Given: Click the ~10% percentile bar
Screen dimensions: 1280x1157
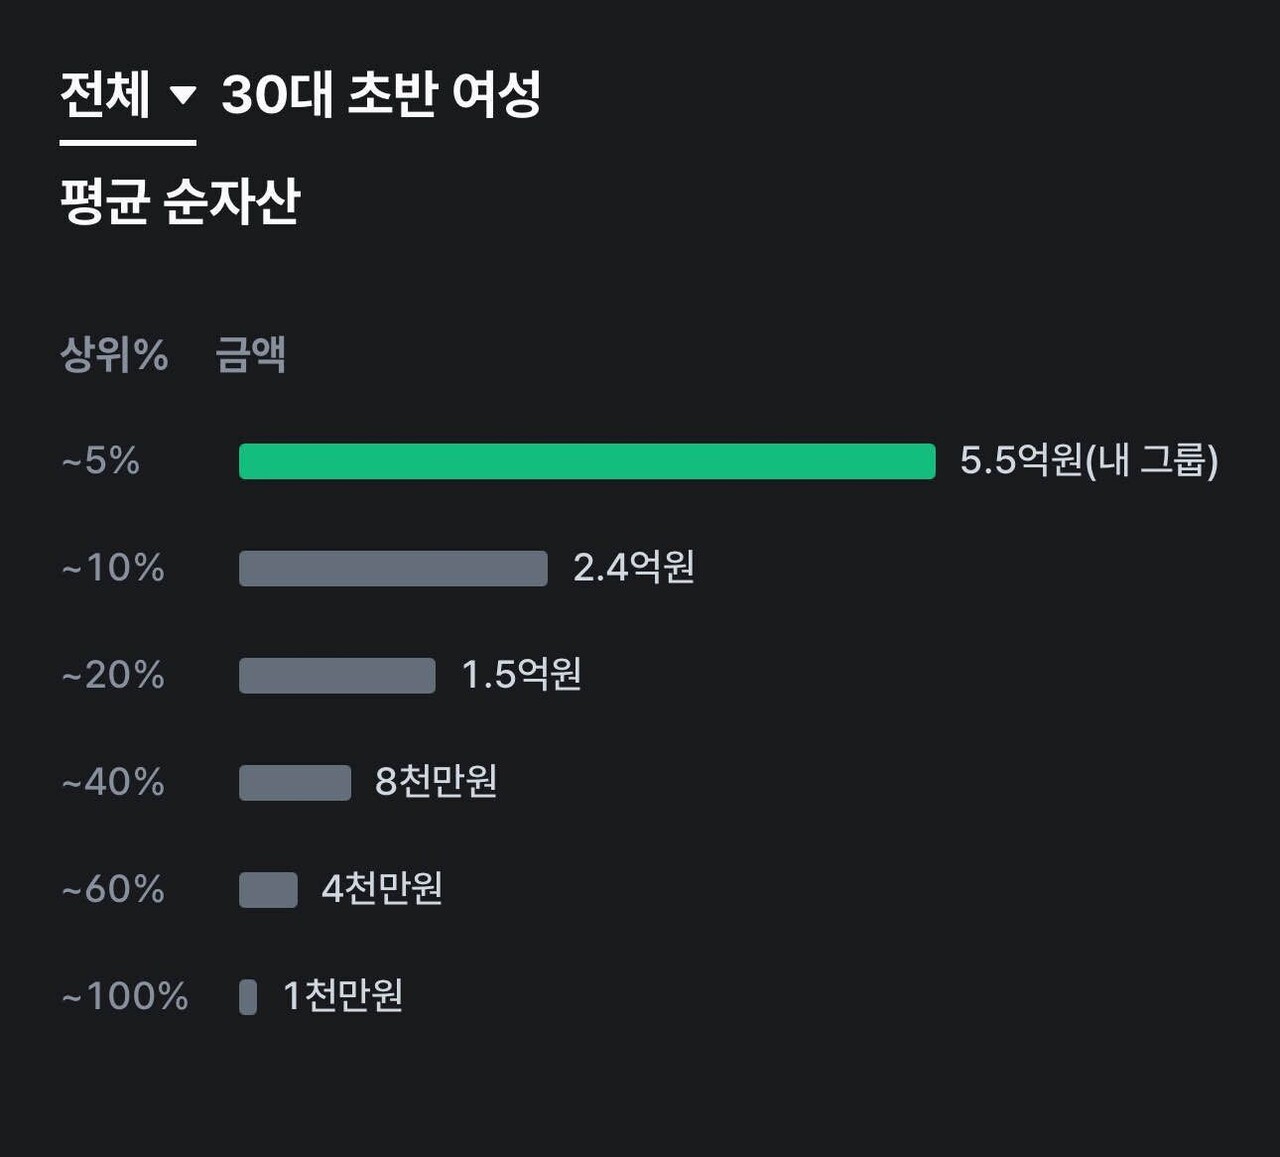Looking at the screenshot, I should (x=392, y=568).
